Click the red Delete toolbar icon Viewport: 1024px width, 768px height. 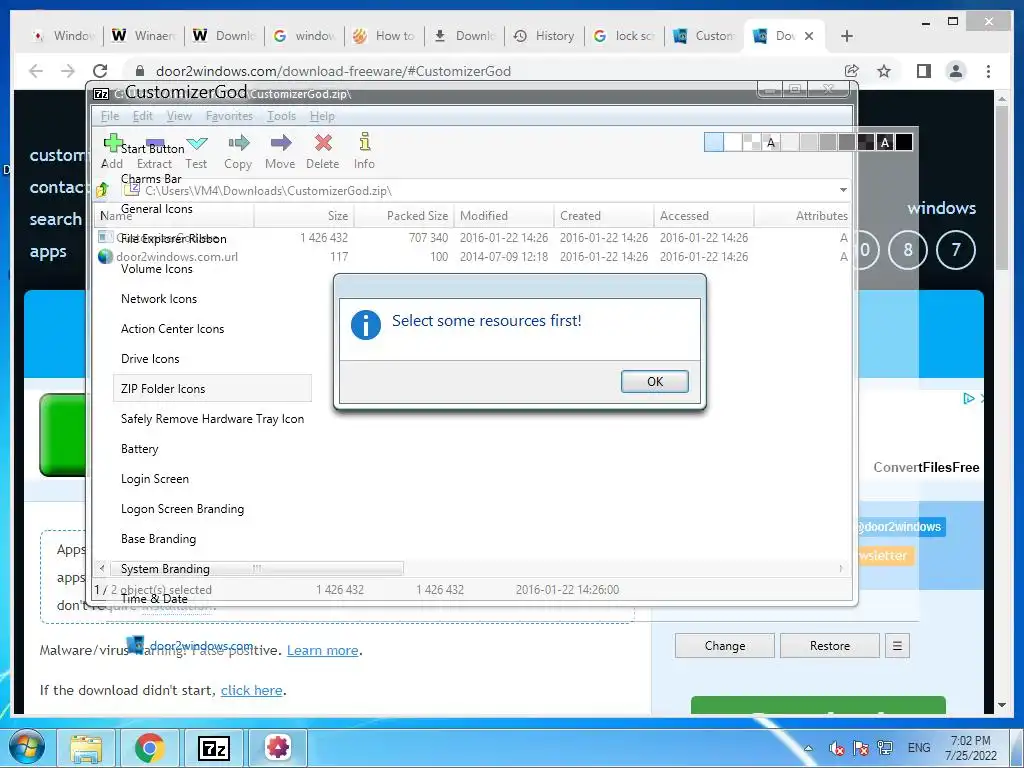[323, 143]
